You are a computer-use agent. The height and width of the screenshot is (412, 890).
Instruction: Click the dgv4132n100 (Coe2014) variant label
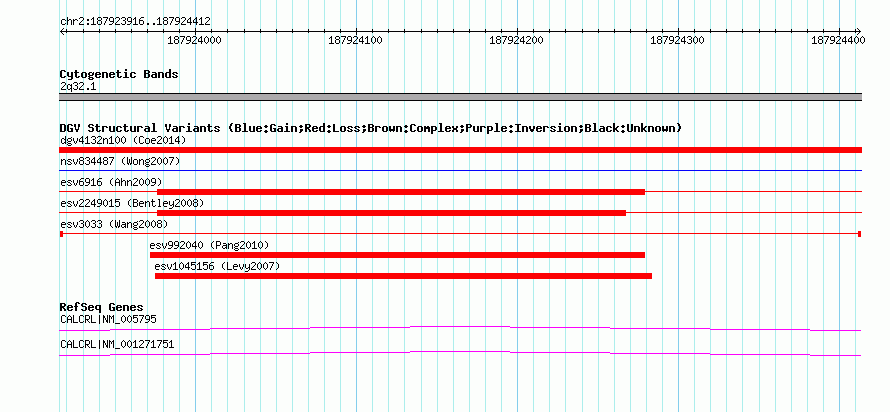coord(123,140)
